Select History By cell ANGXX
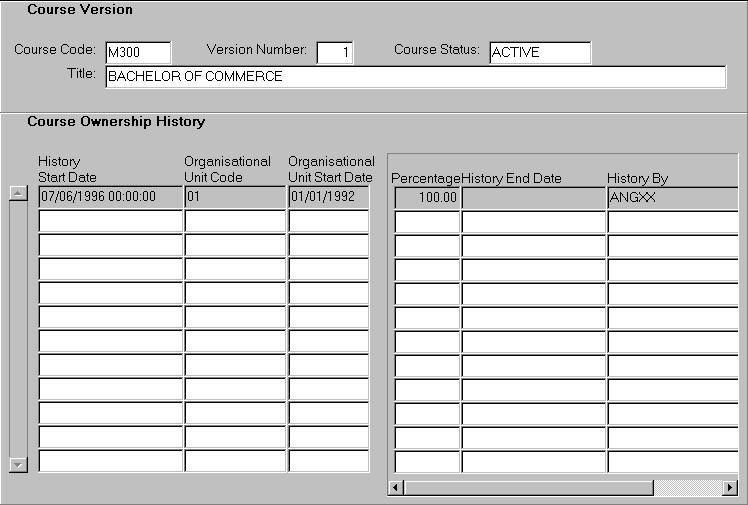Screen dimensions: 748x505 click(672, 197)
